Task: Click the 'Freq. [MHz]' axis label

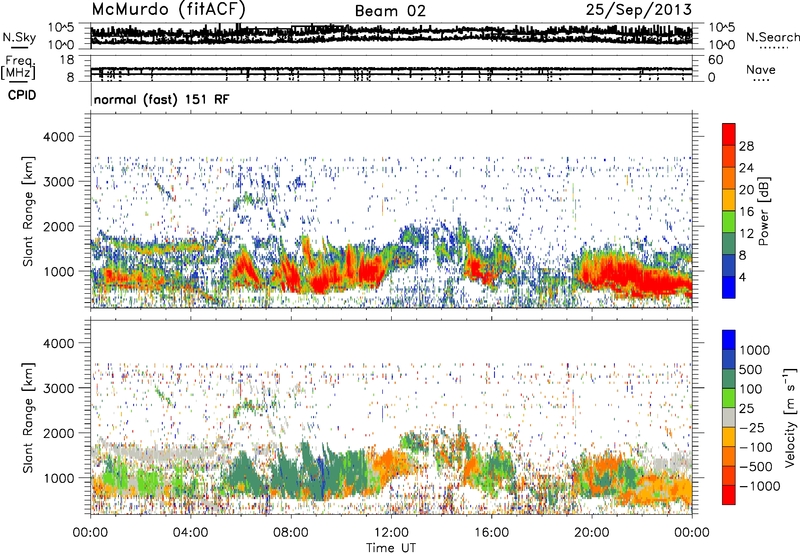Action: [18, 68]
